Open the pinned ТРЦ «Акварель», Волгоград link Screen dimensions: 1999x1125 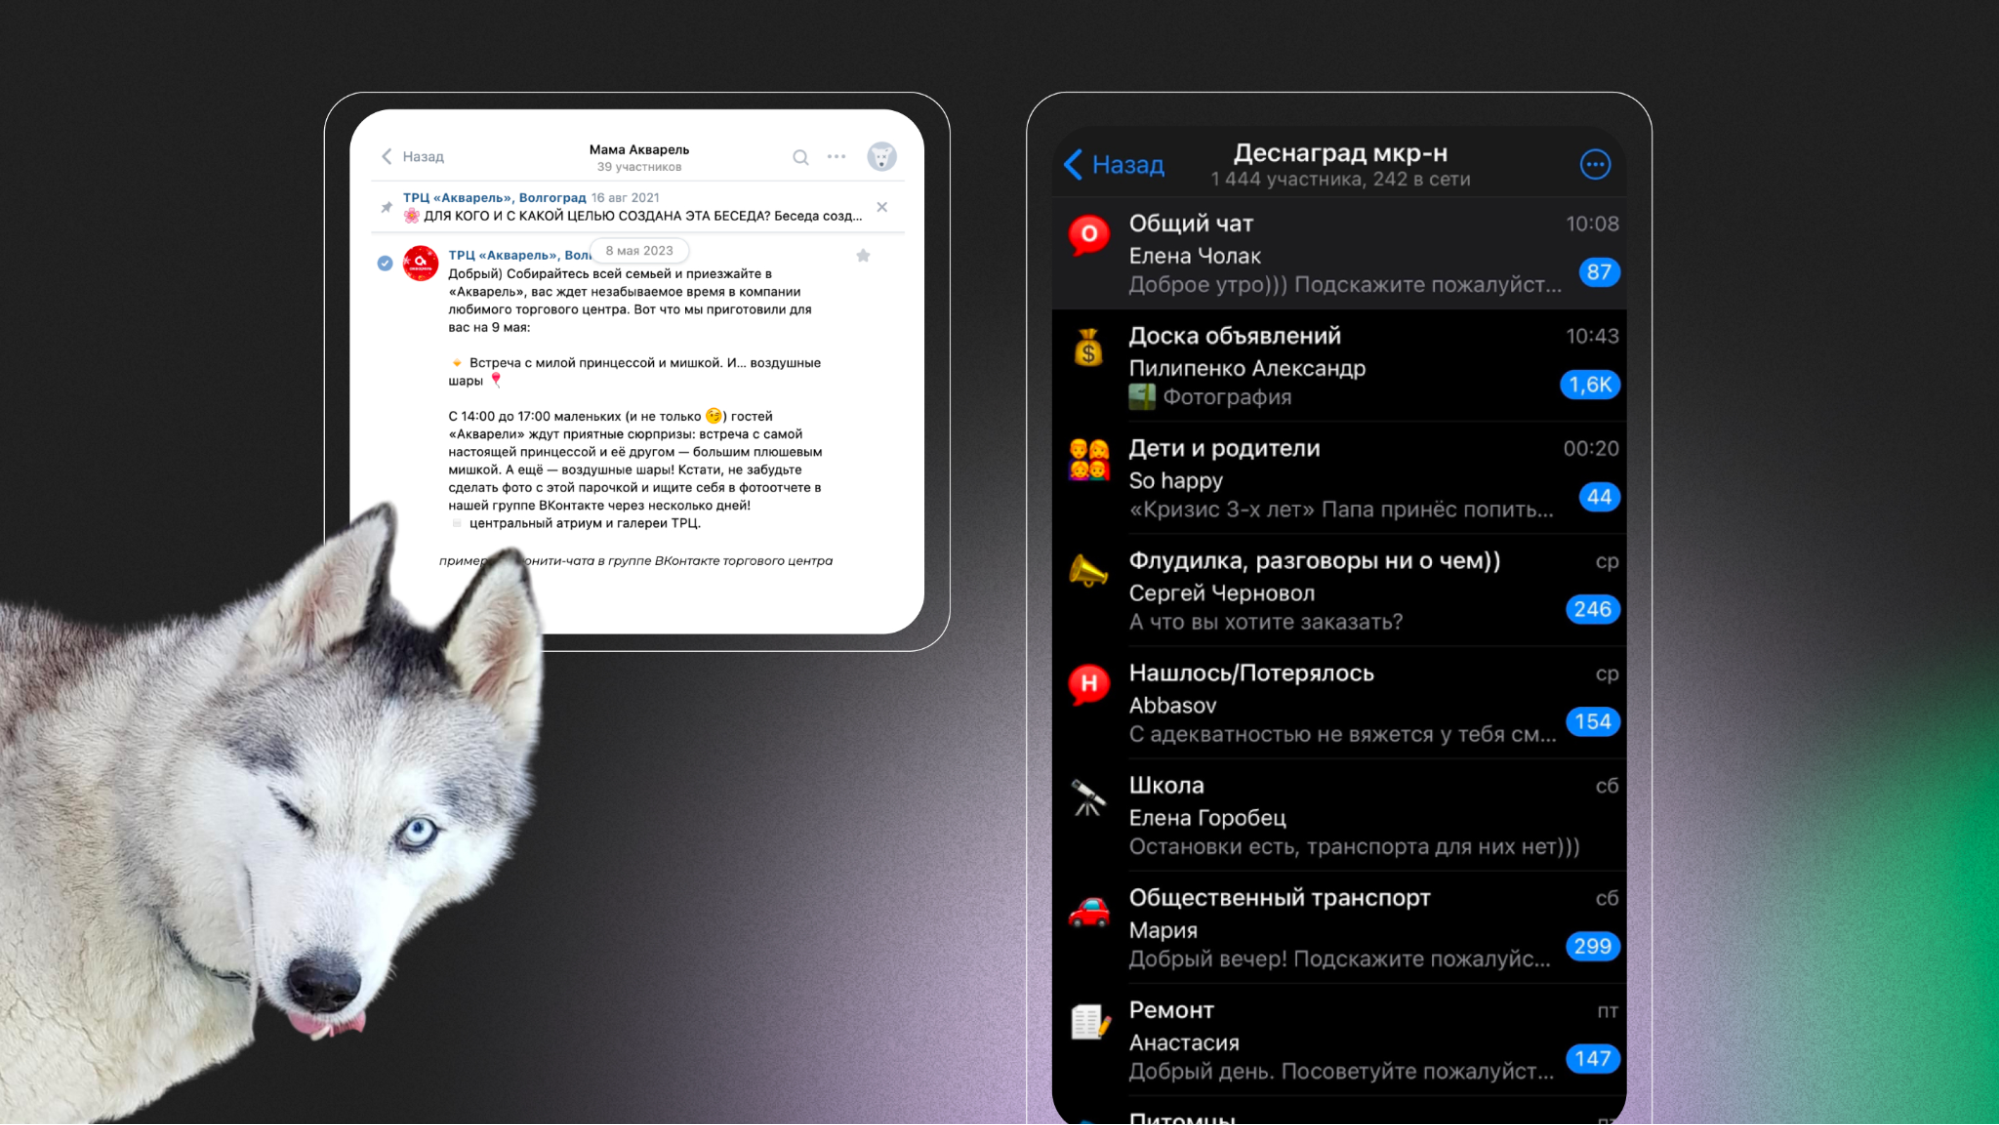pos(494,197)
